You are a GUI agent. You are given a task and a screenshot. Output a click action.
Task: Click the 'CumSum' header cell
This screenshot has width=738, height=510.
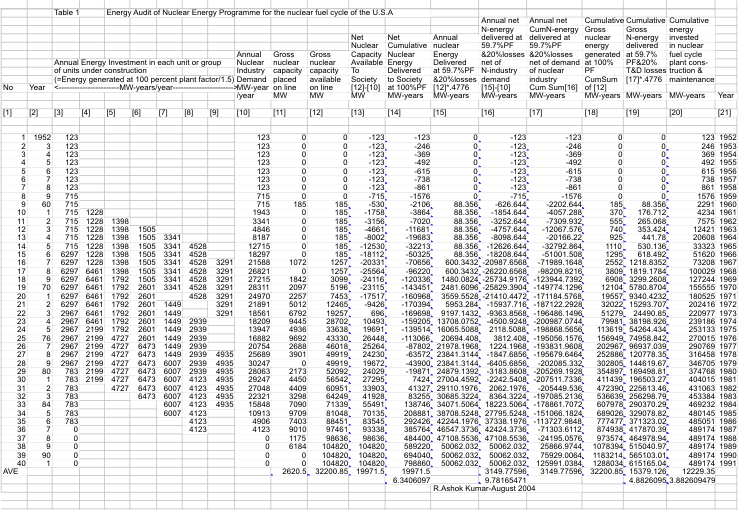(597, 79)
